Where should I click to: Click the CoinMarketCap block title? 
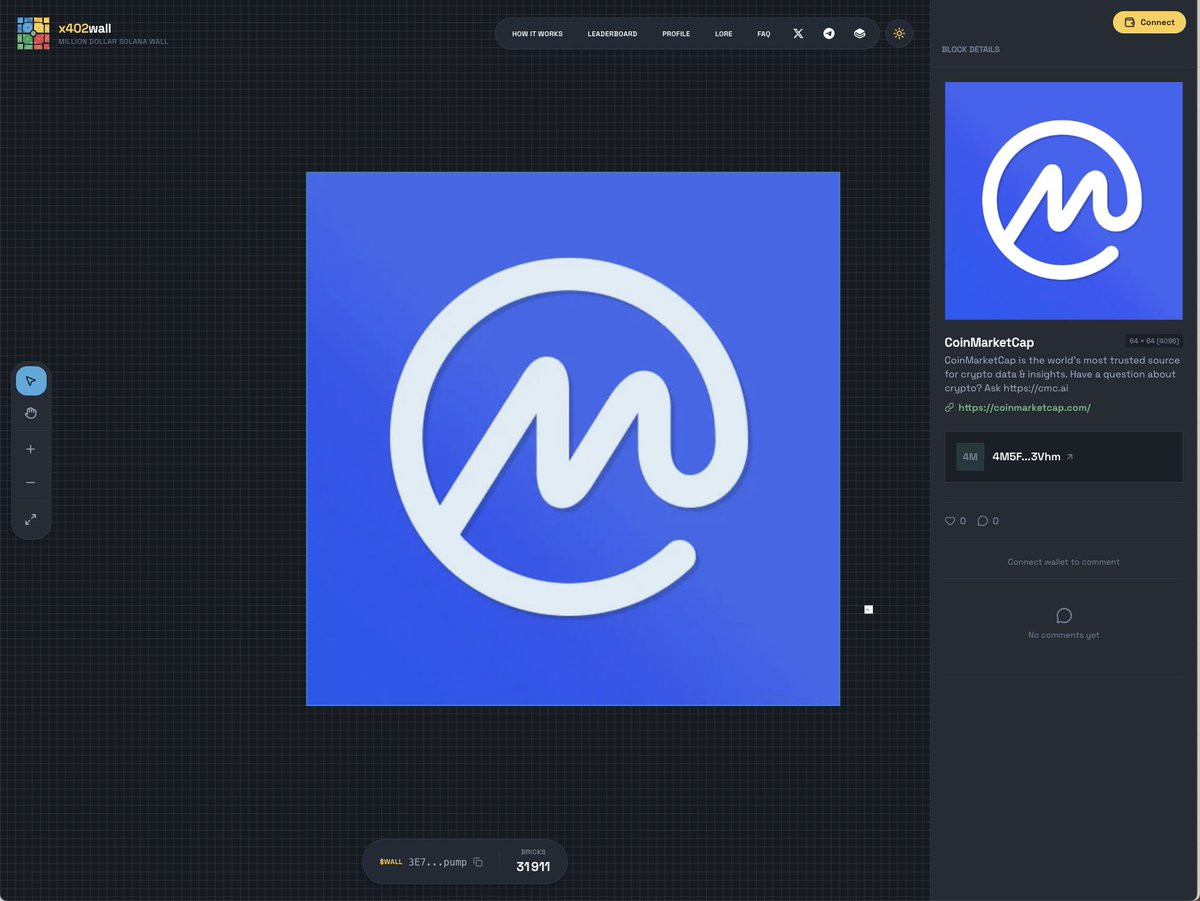[989, 342]
